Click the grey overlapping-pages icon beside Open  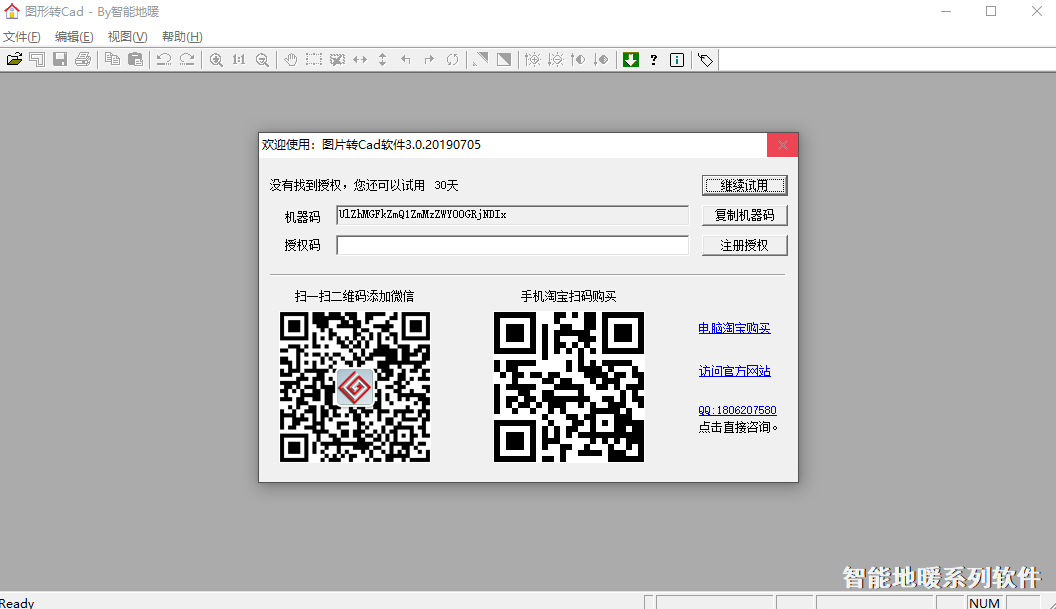tap(37, 59)
